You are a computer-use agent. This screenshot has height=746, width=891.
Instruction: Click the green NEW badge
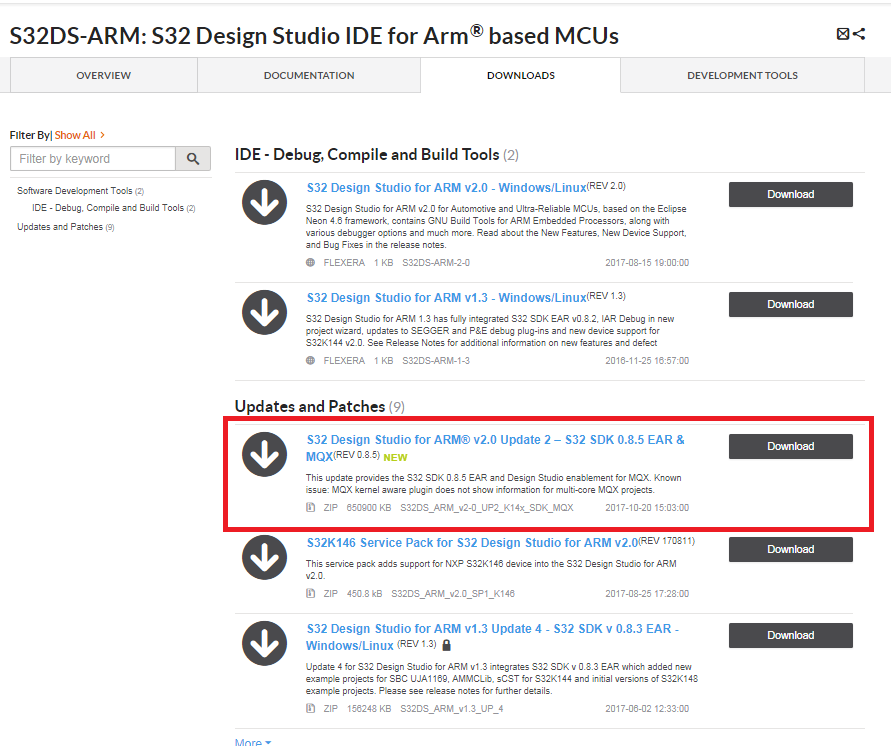(395, 457)
